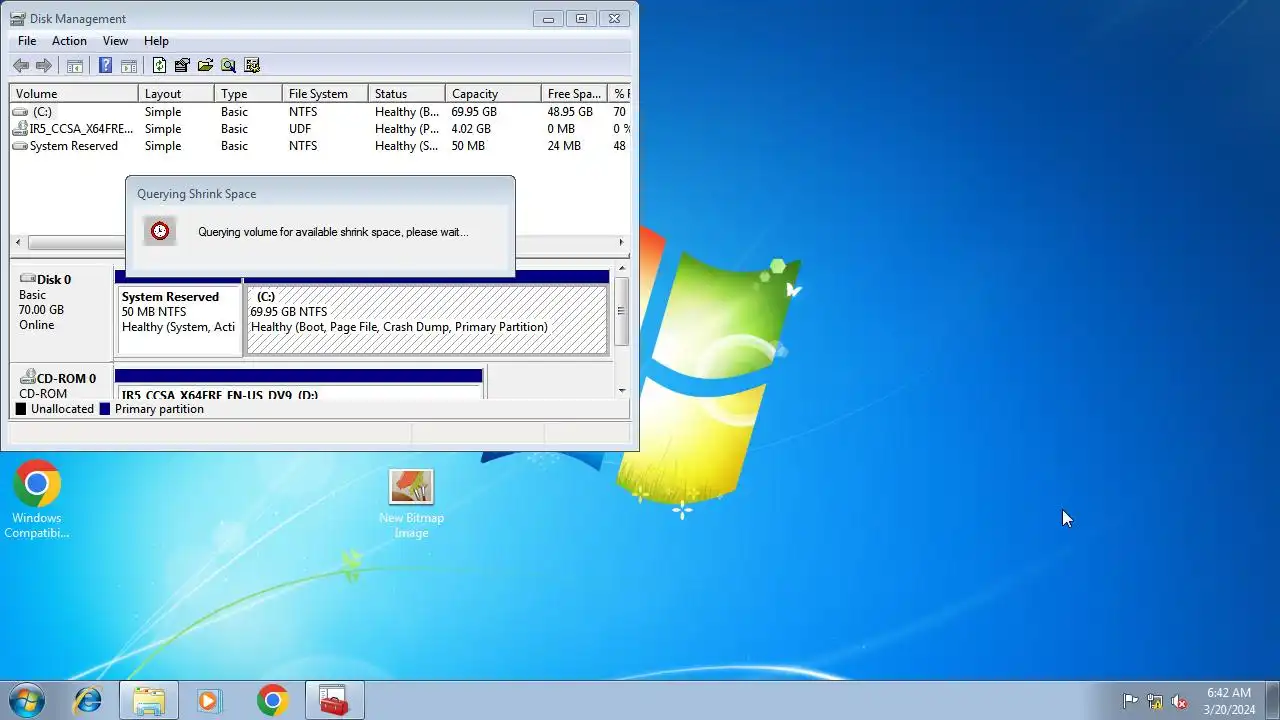Viewport: 1280px width, 720px height.
Task: Sort by the Layout column header
Action: pyautogui.click(x=176, y=94)
